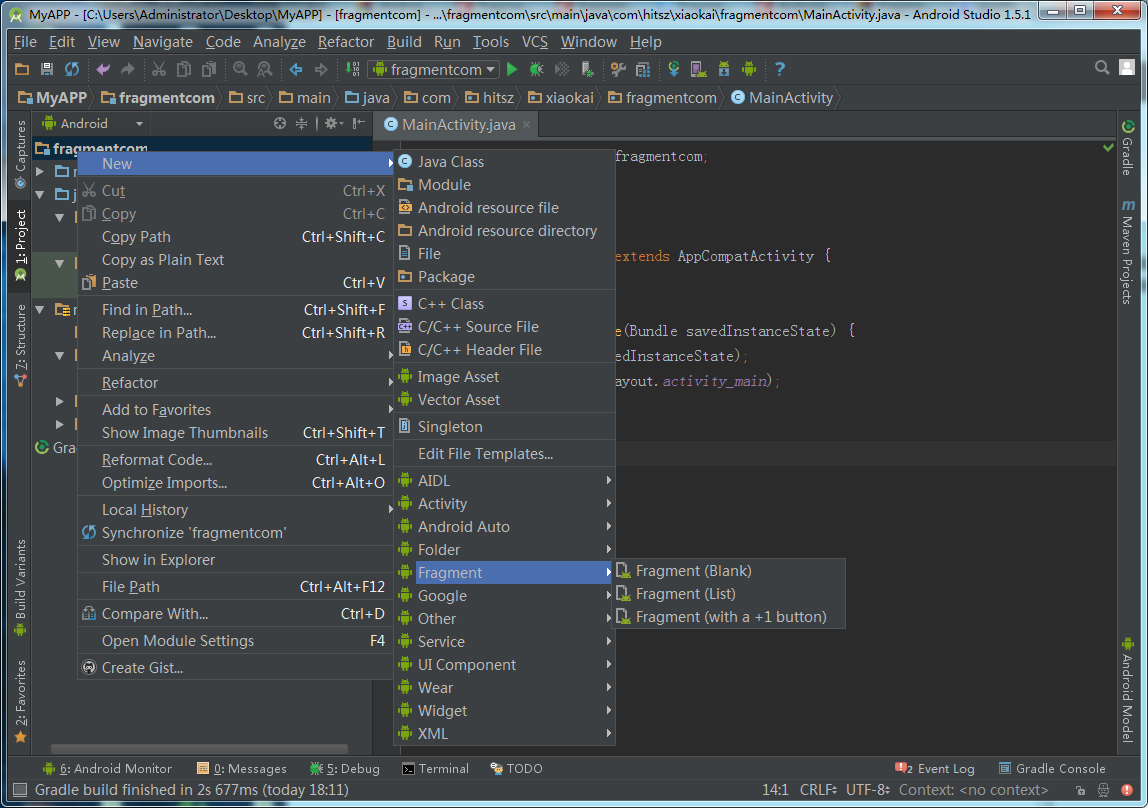Open the Gradle Console button

point(1052,768)
